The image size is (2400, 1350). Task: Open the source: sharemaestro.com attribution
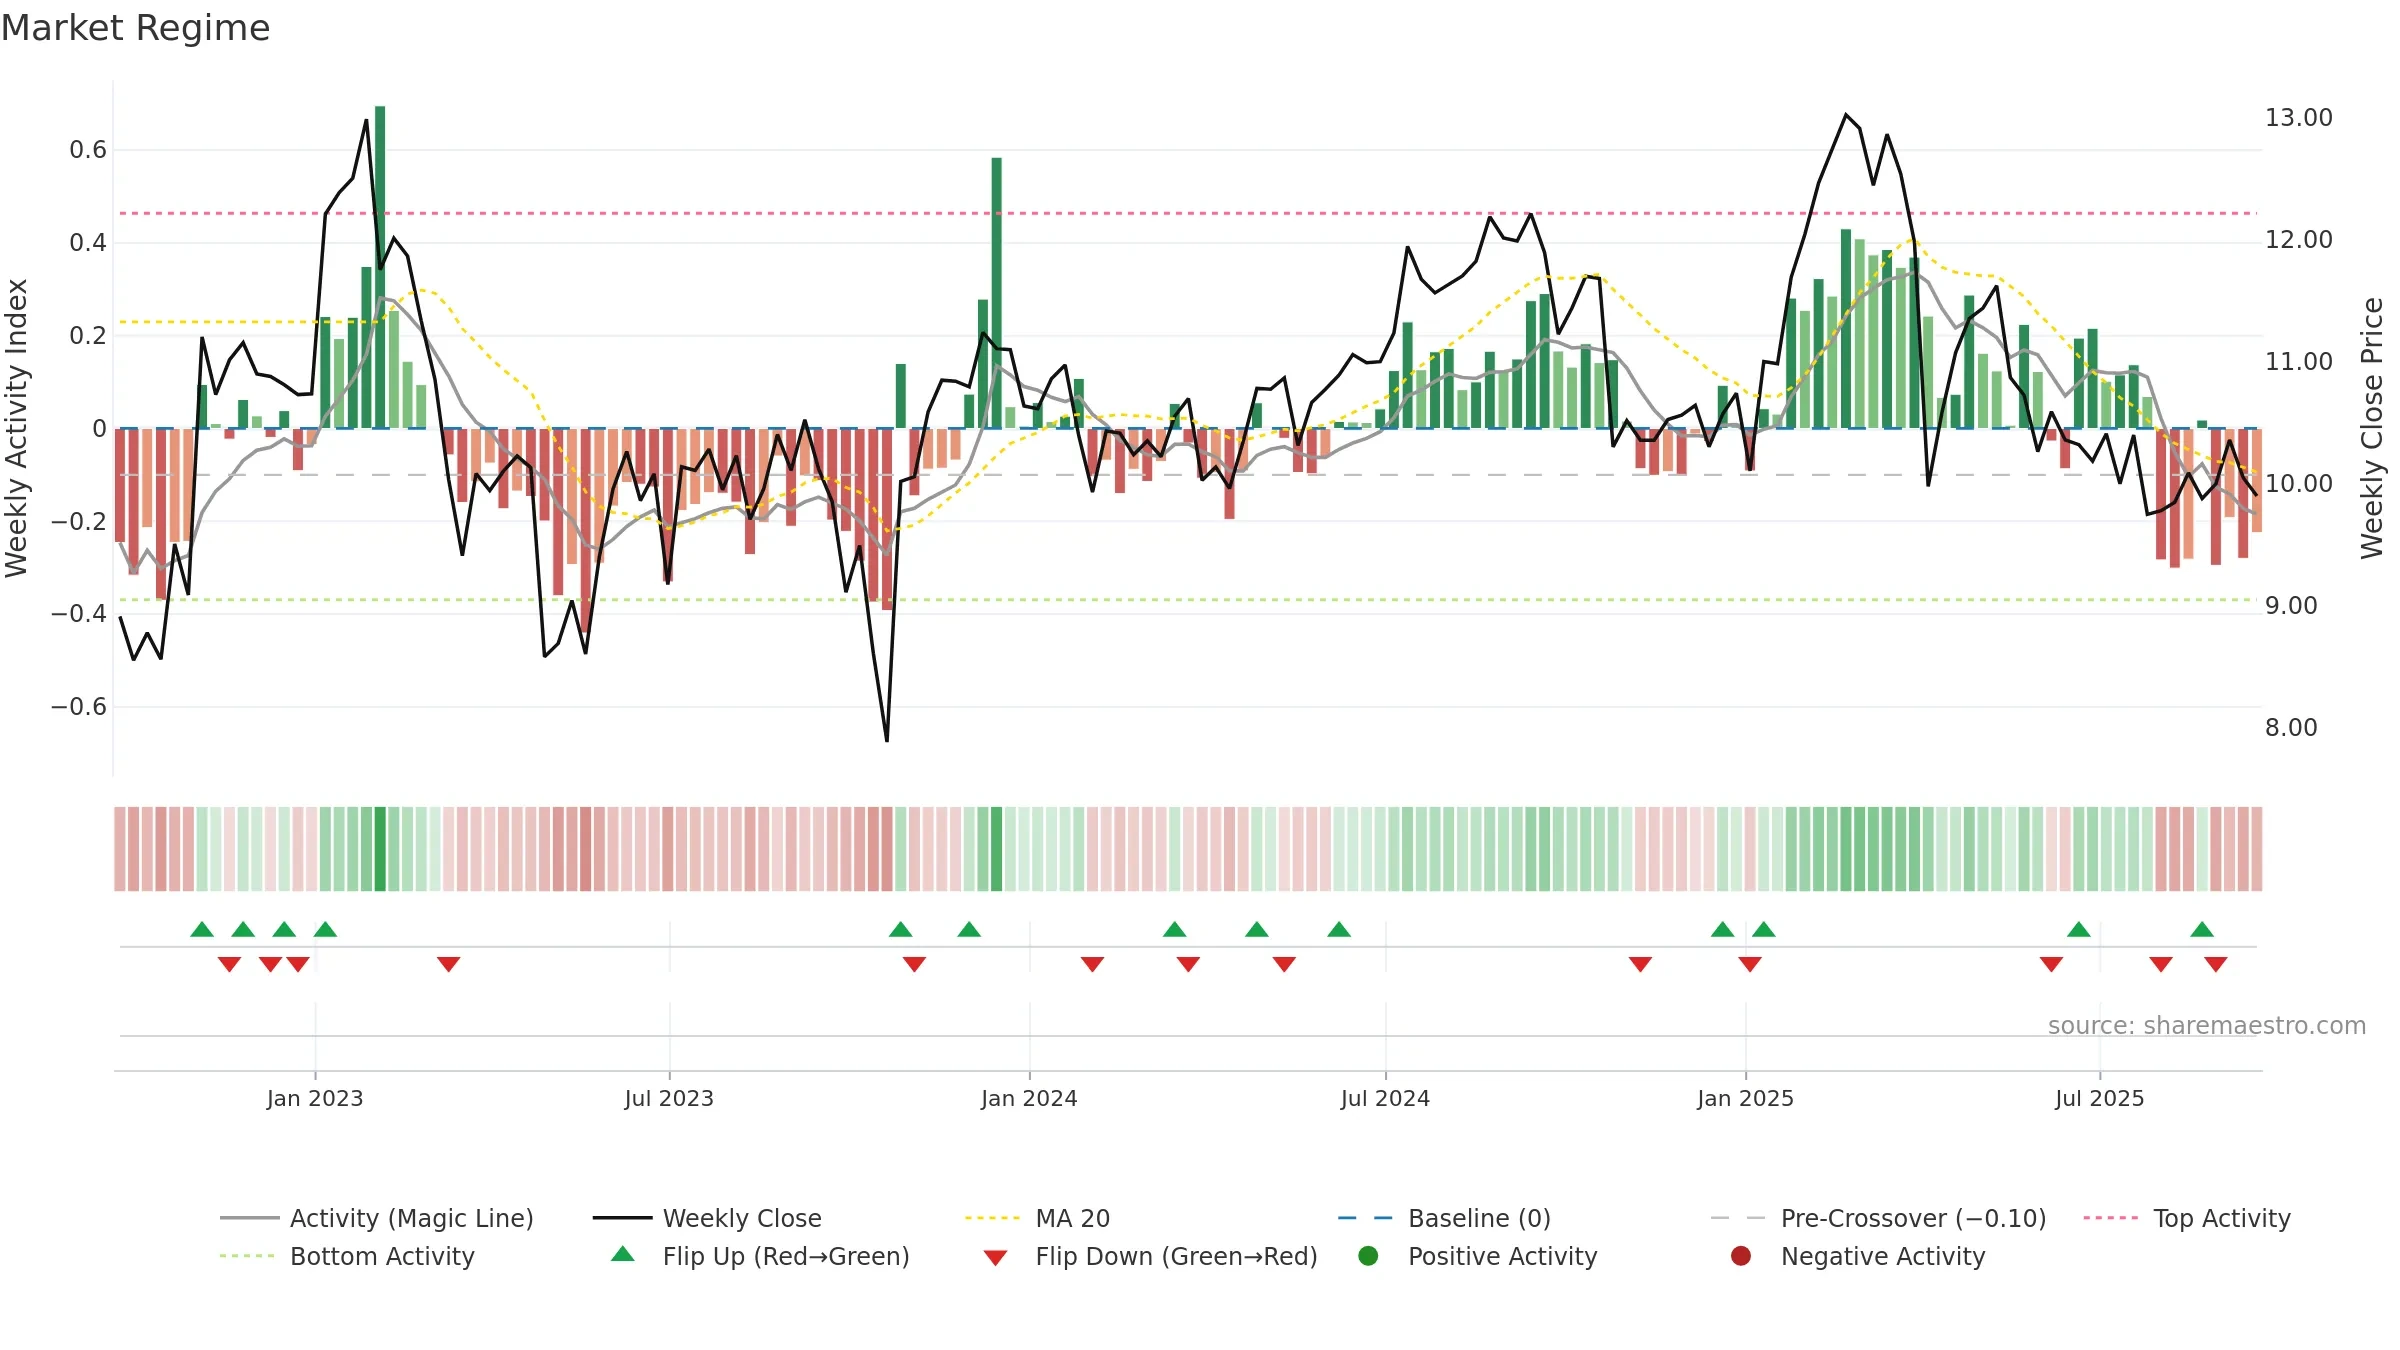tap(2207, 1025)
